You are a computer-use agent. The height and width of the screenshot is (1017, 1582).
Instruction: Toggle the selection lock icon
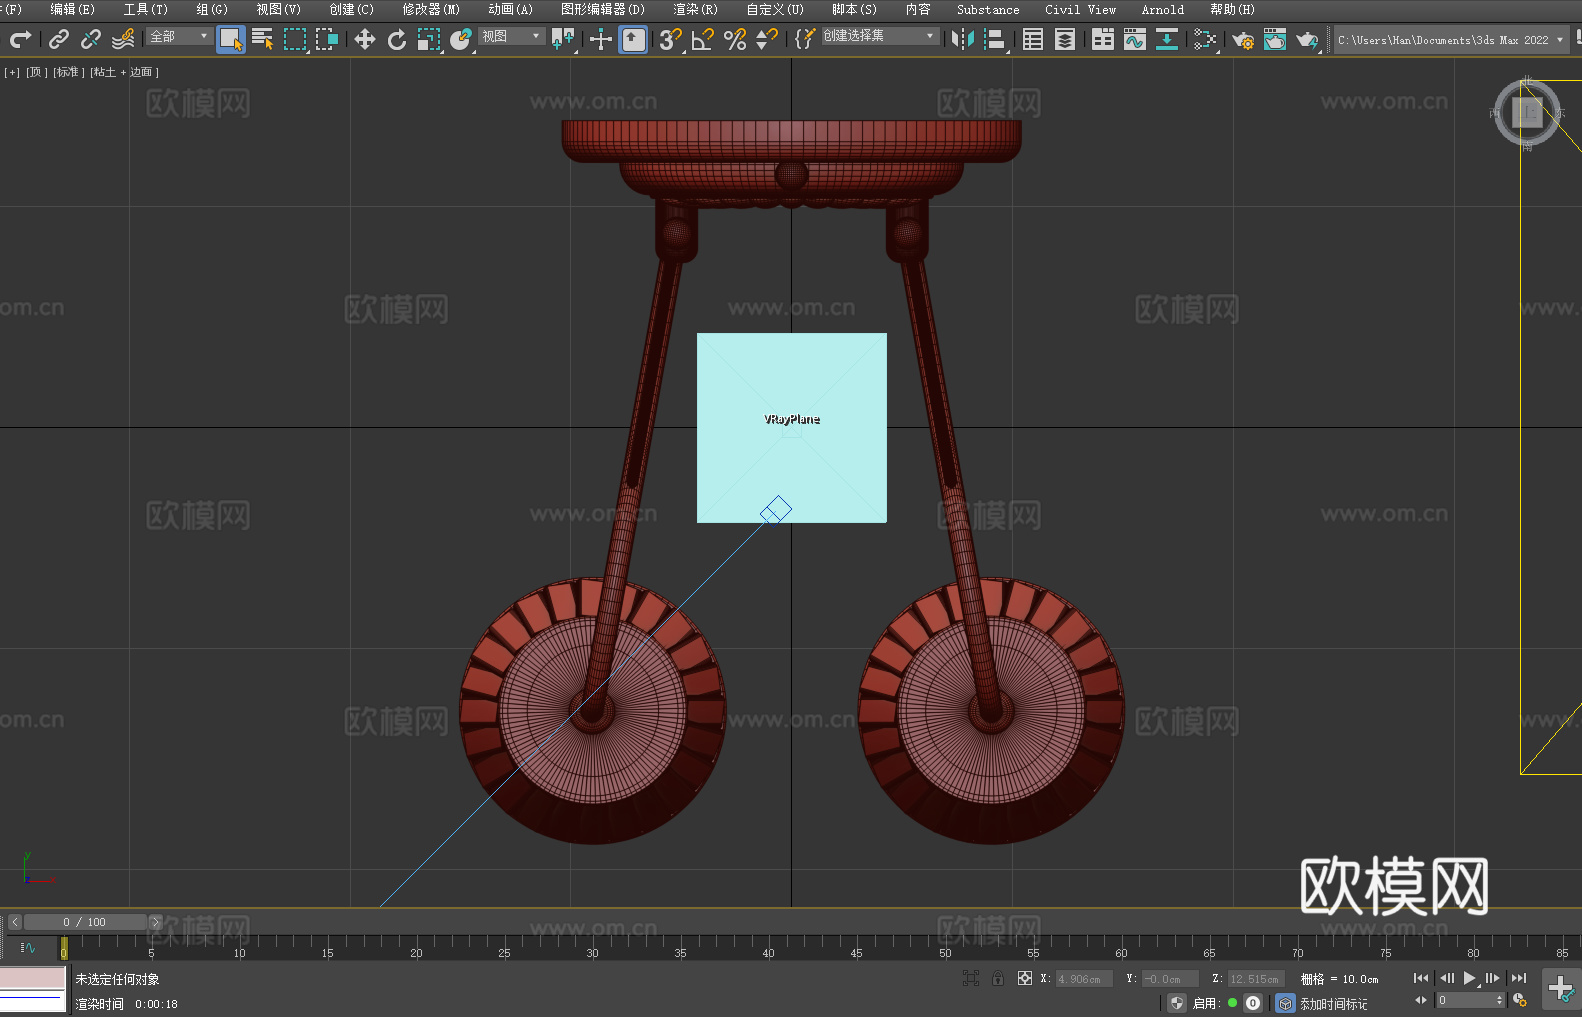point(998,979)
